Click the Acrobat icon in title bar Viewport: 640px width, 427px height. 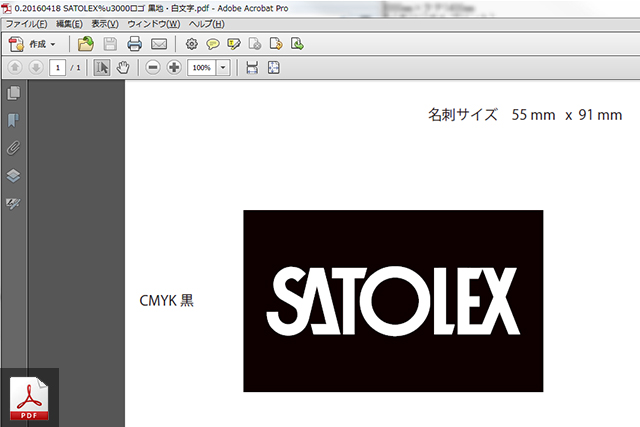point(7,8)
